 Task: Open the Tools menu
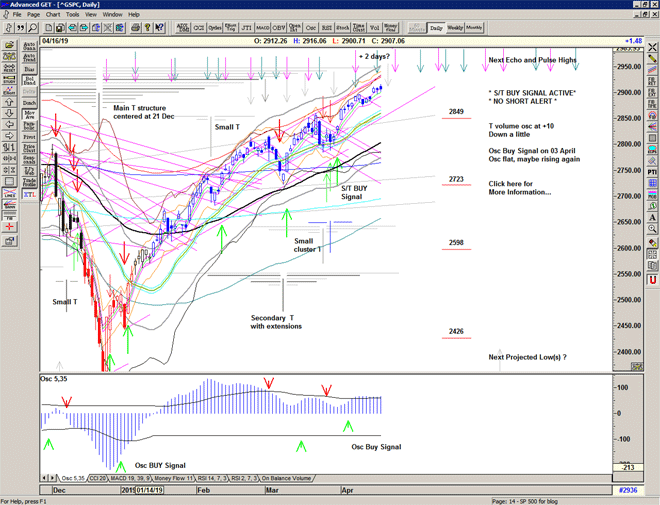pos(73,15)
